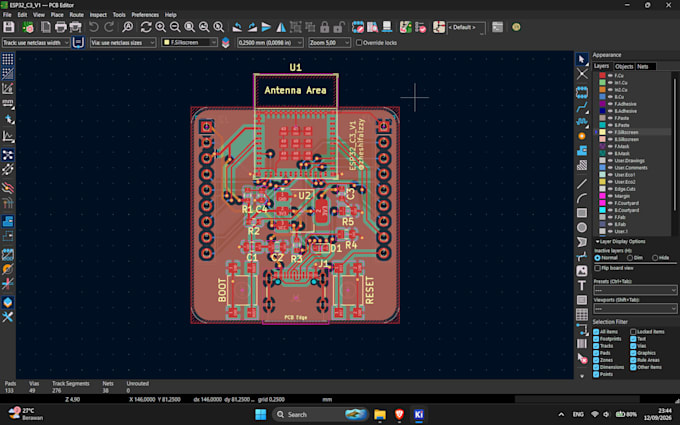680x425 pixels.
Task: Open the Find tool magnifier
Action: coord(128,27)
